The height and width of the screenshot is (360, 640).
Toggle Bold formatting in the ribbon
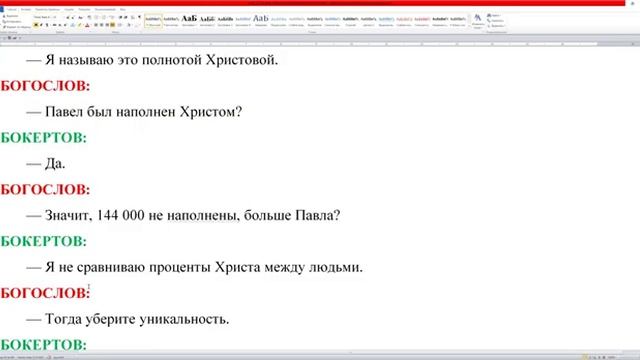[x=36, y=25]
